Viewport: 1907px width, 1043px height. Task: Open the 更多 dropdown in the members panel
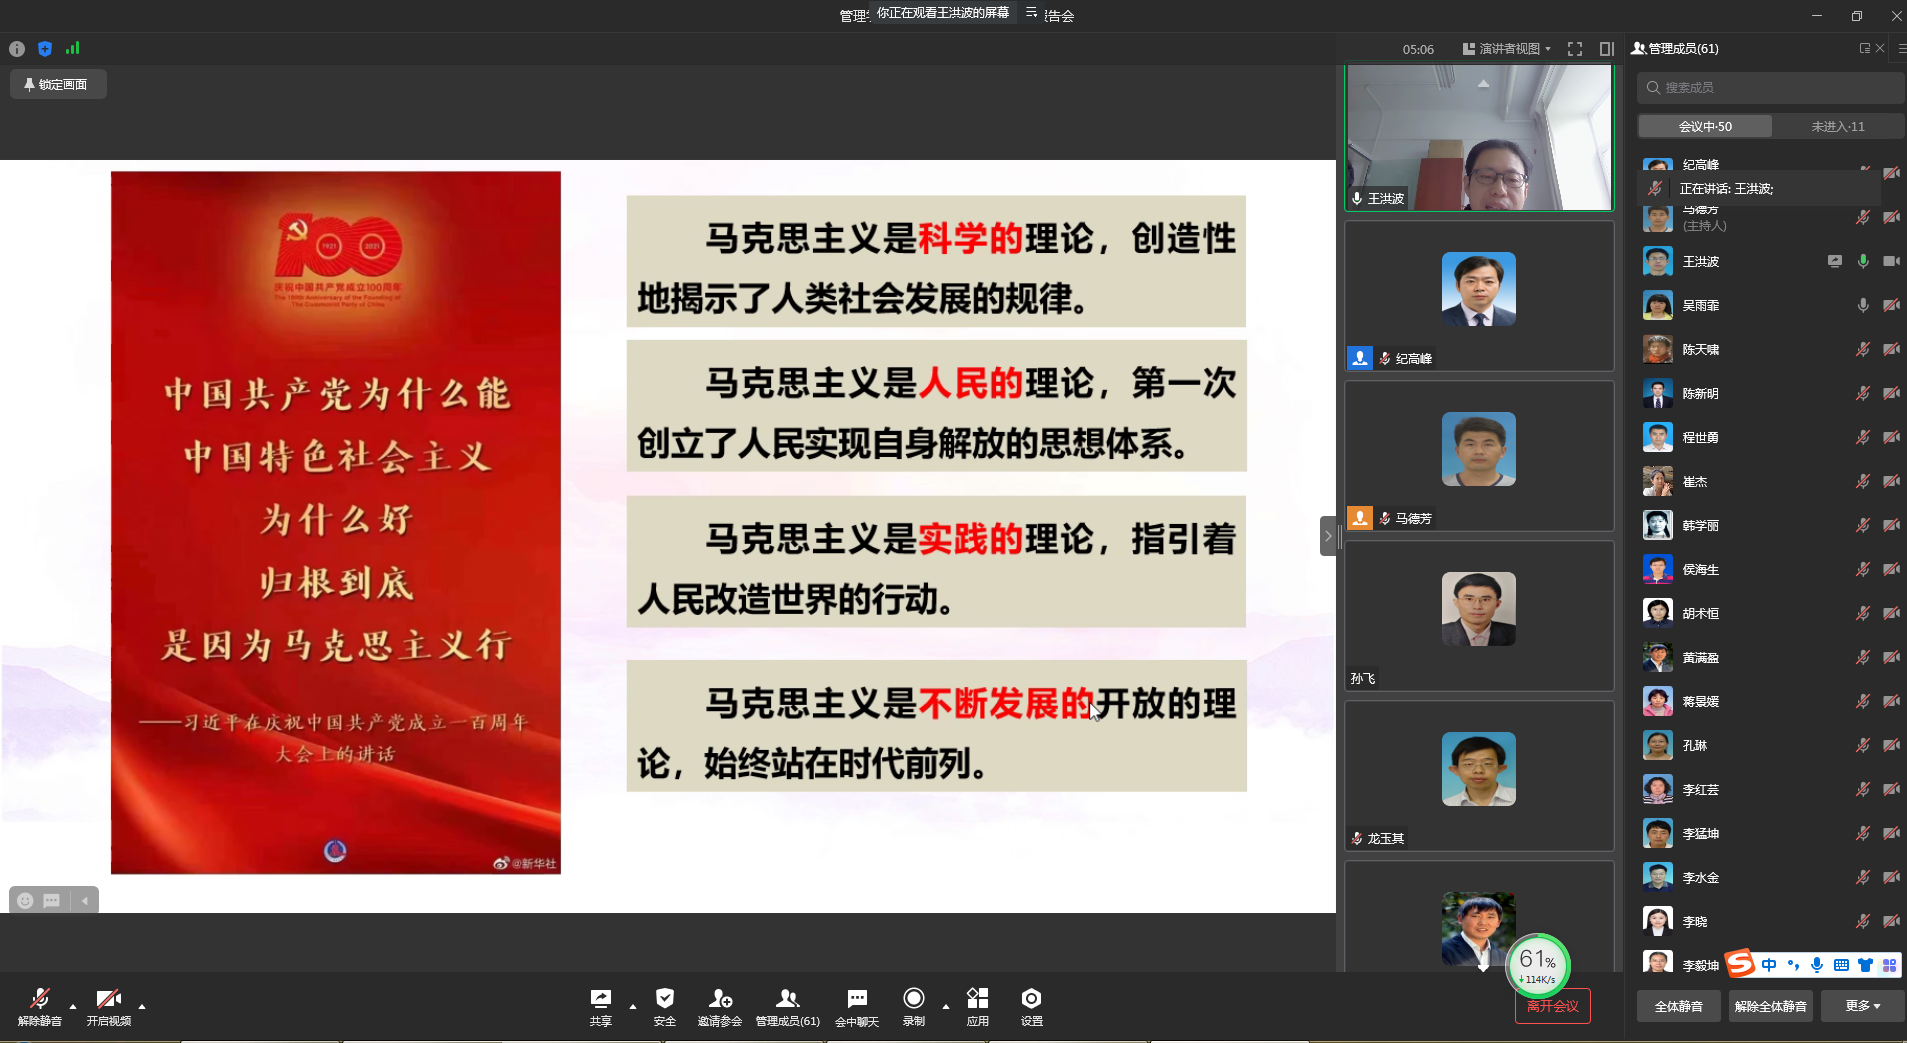[x=1861, y=1006]
